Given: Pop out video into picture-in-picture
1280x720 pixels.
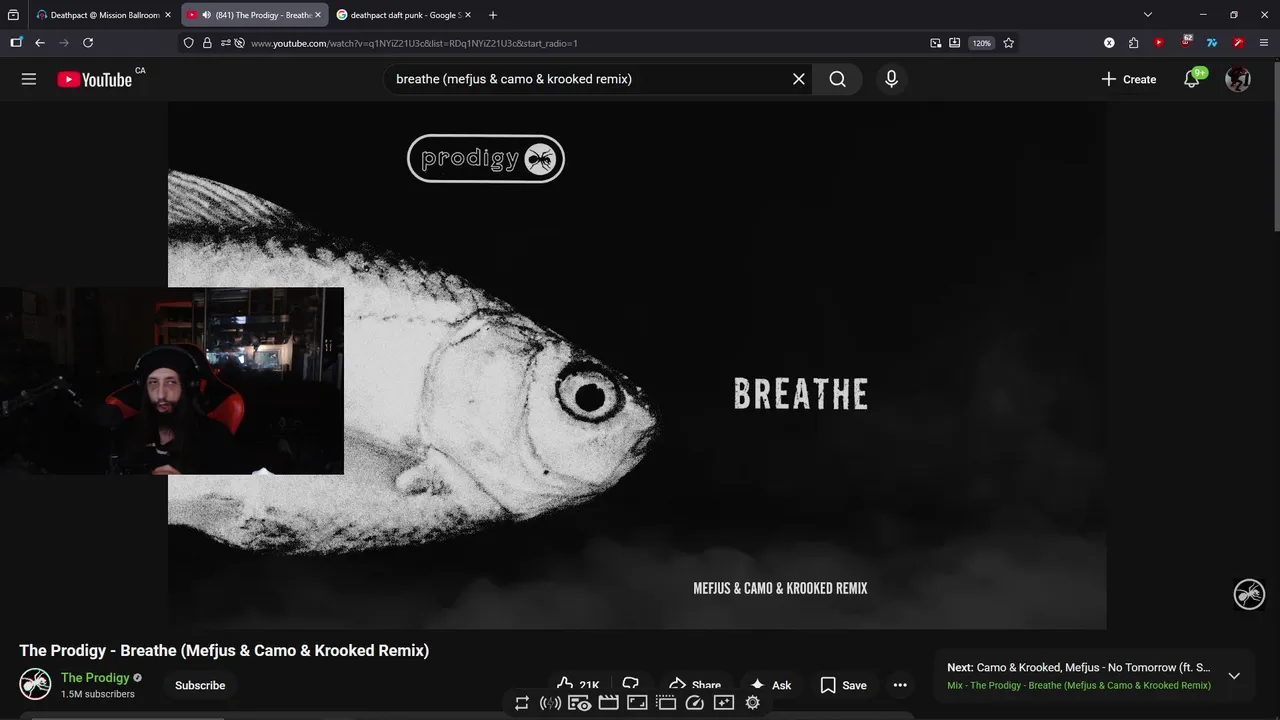Looking at the screenshot, I should (x=935, y=43).
